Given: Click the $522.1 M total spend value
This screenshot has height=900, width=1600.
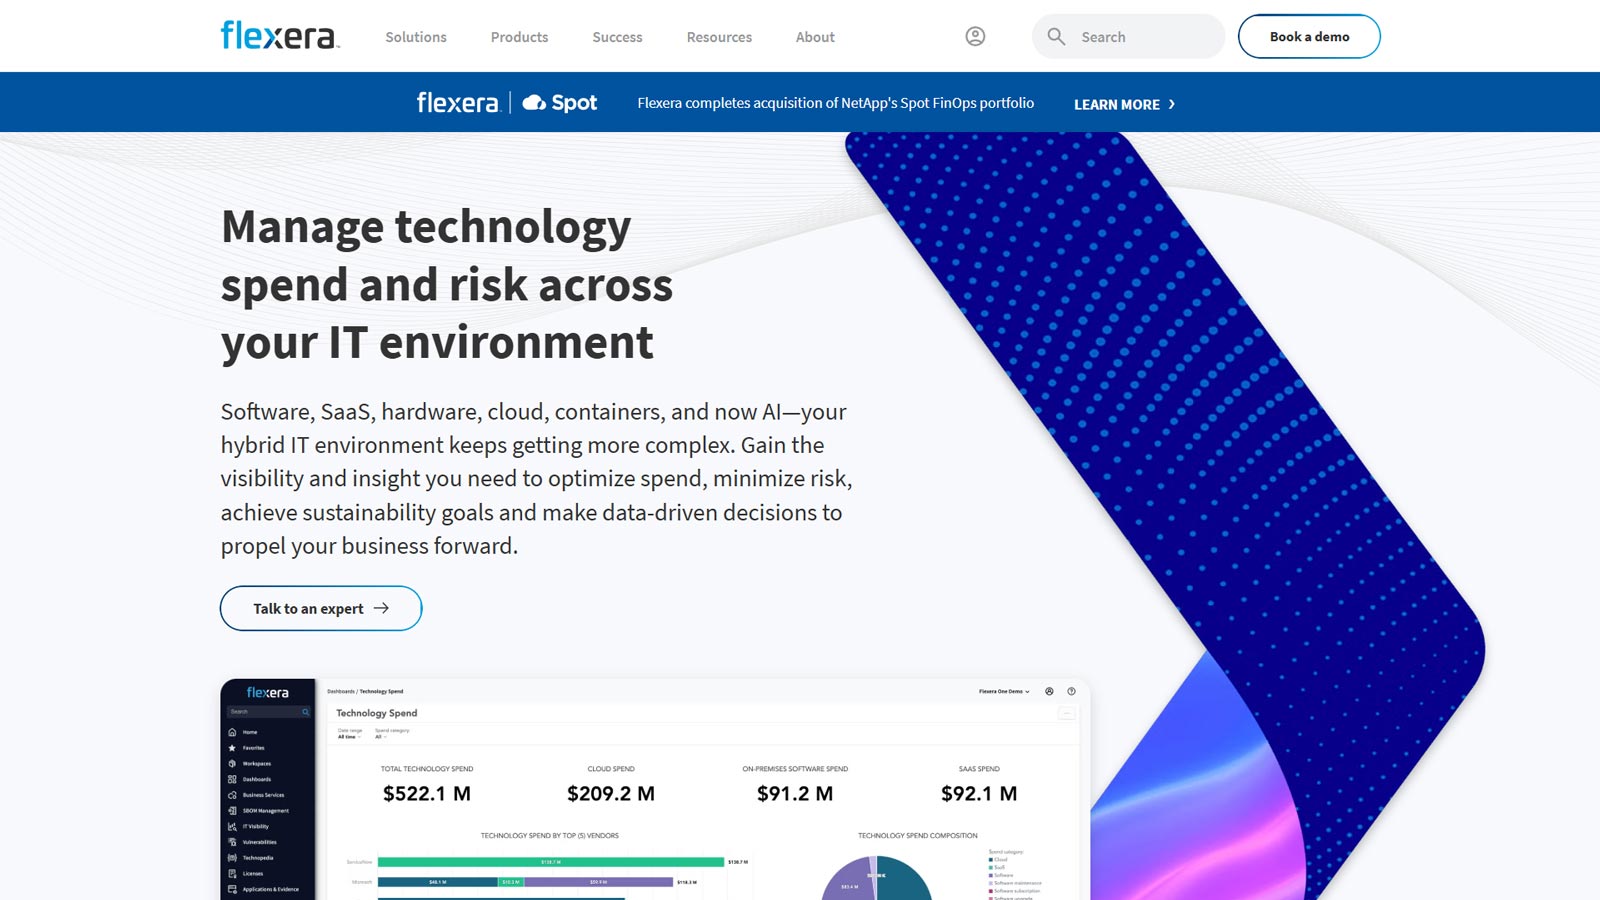Looking at the screenshot, I should [427, 793].
